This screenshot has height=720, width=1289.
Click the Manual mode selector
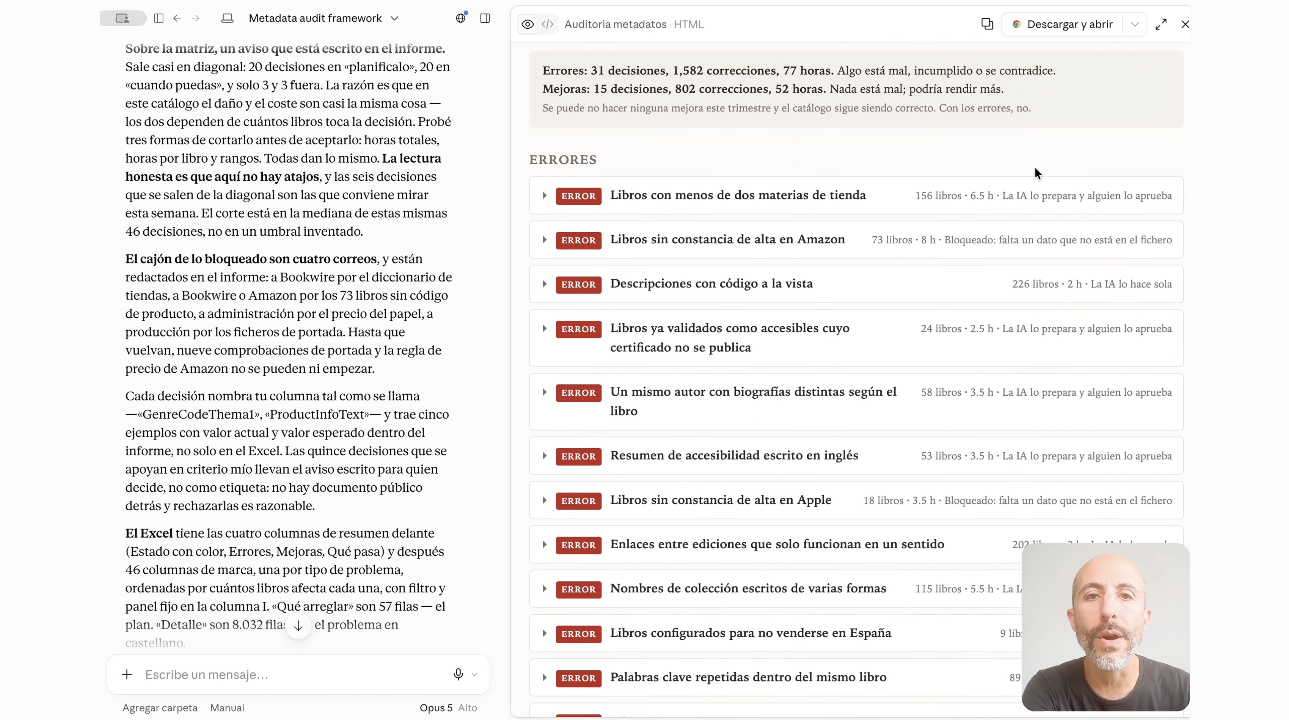pos(227,708)
